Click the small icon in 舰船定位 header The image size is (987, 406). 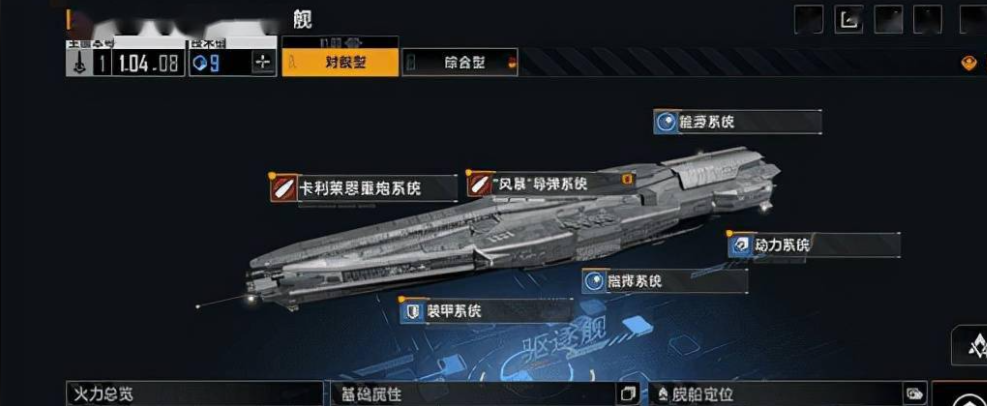point(914,395)
